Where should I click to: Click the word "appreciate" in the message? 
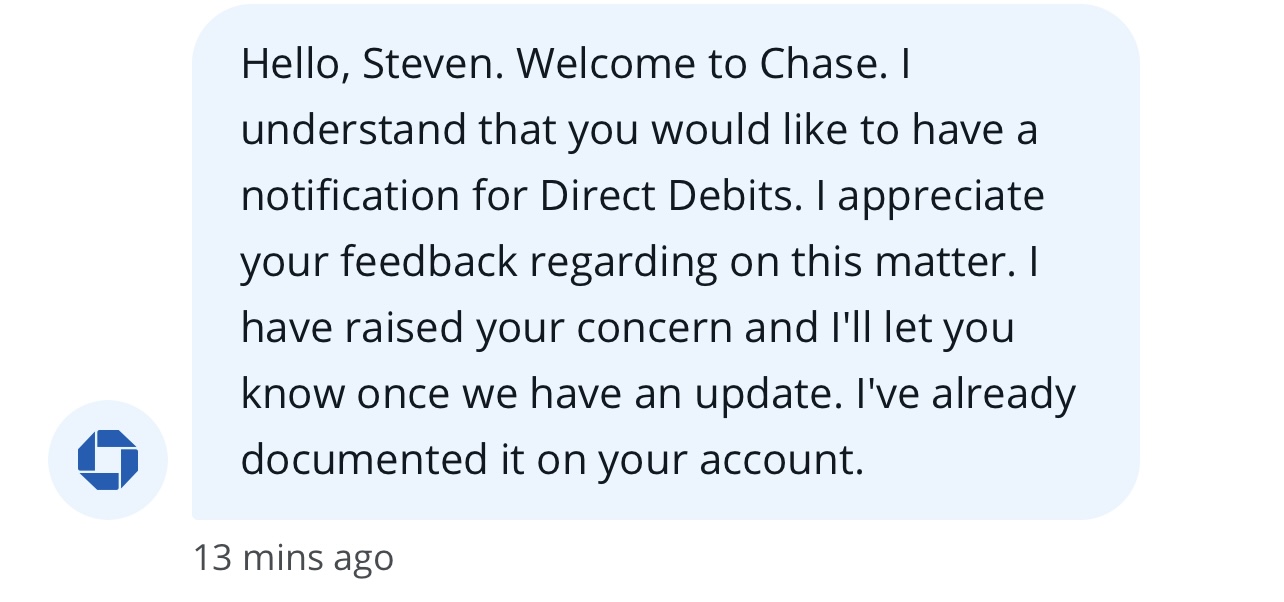point(941,198)
